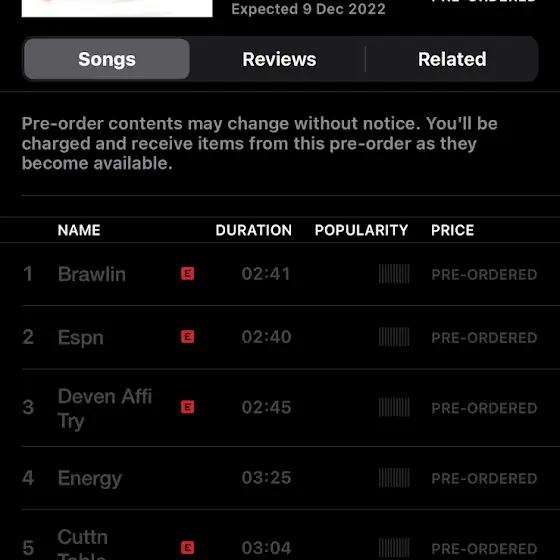This screenshot has width=560, height=560.
Task: Click the popularity bars for Energy
Action: tap(394, 478)
